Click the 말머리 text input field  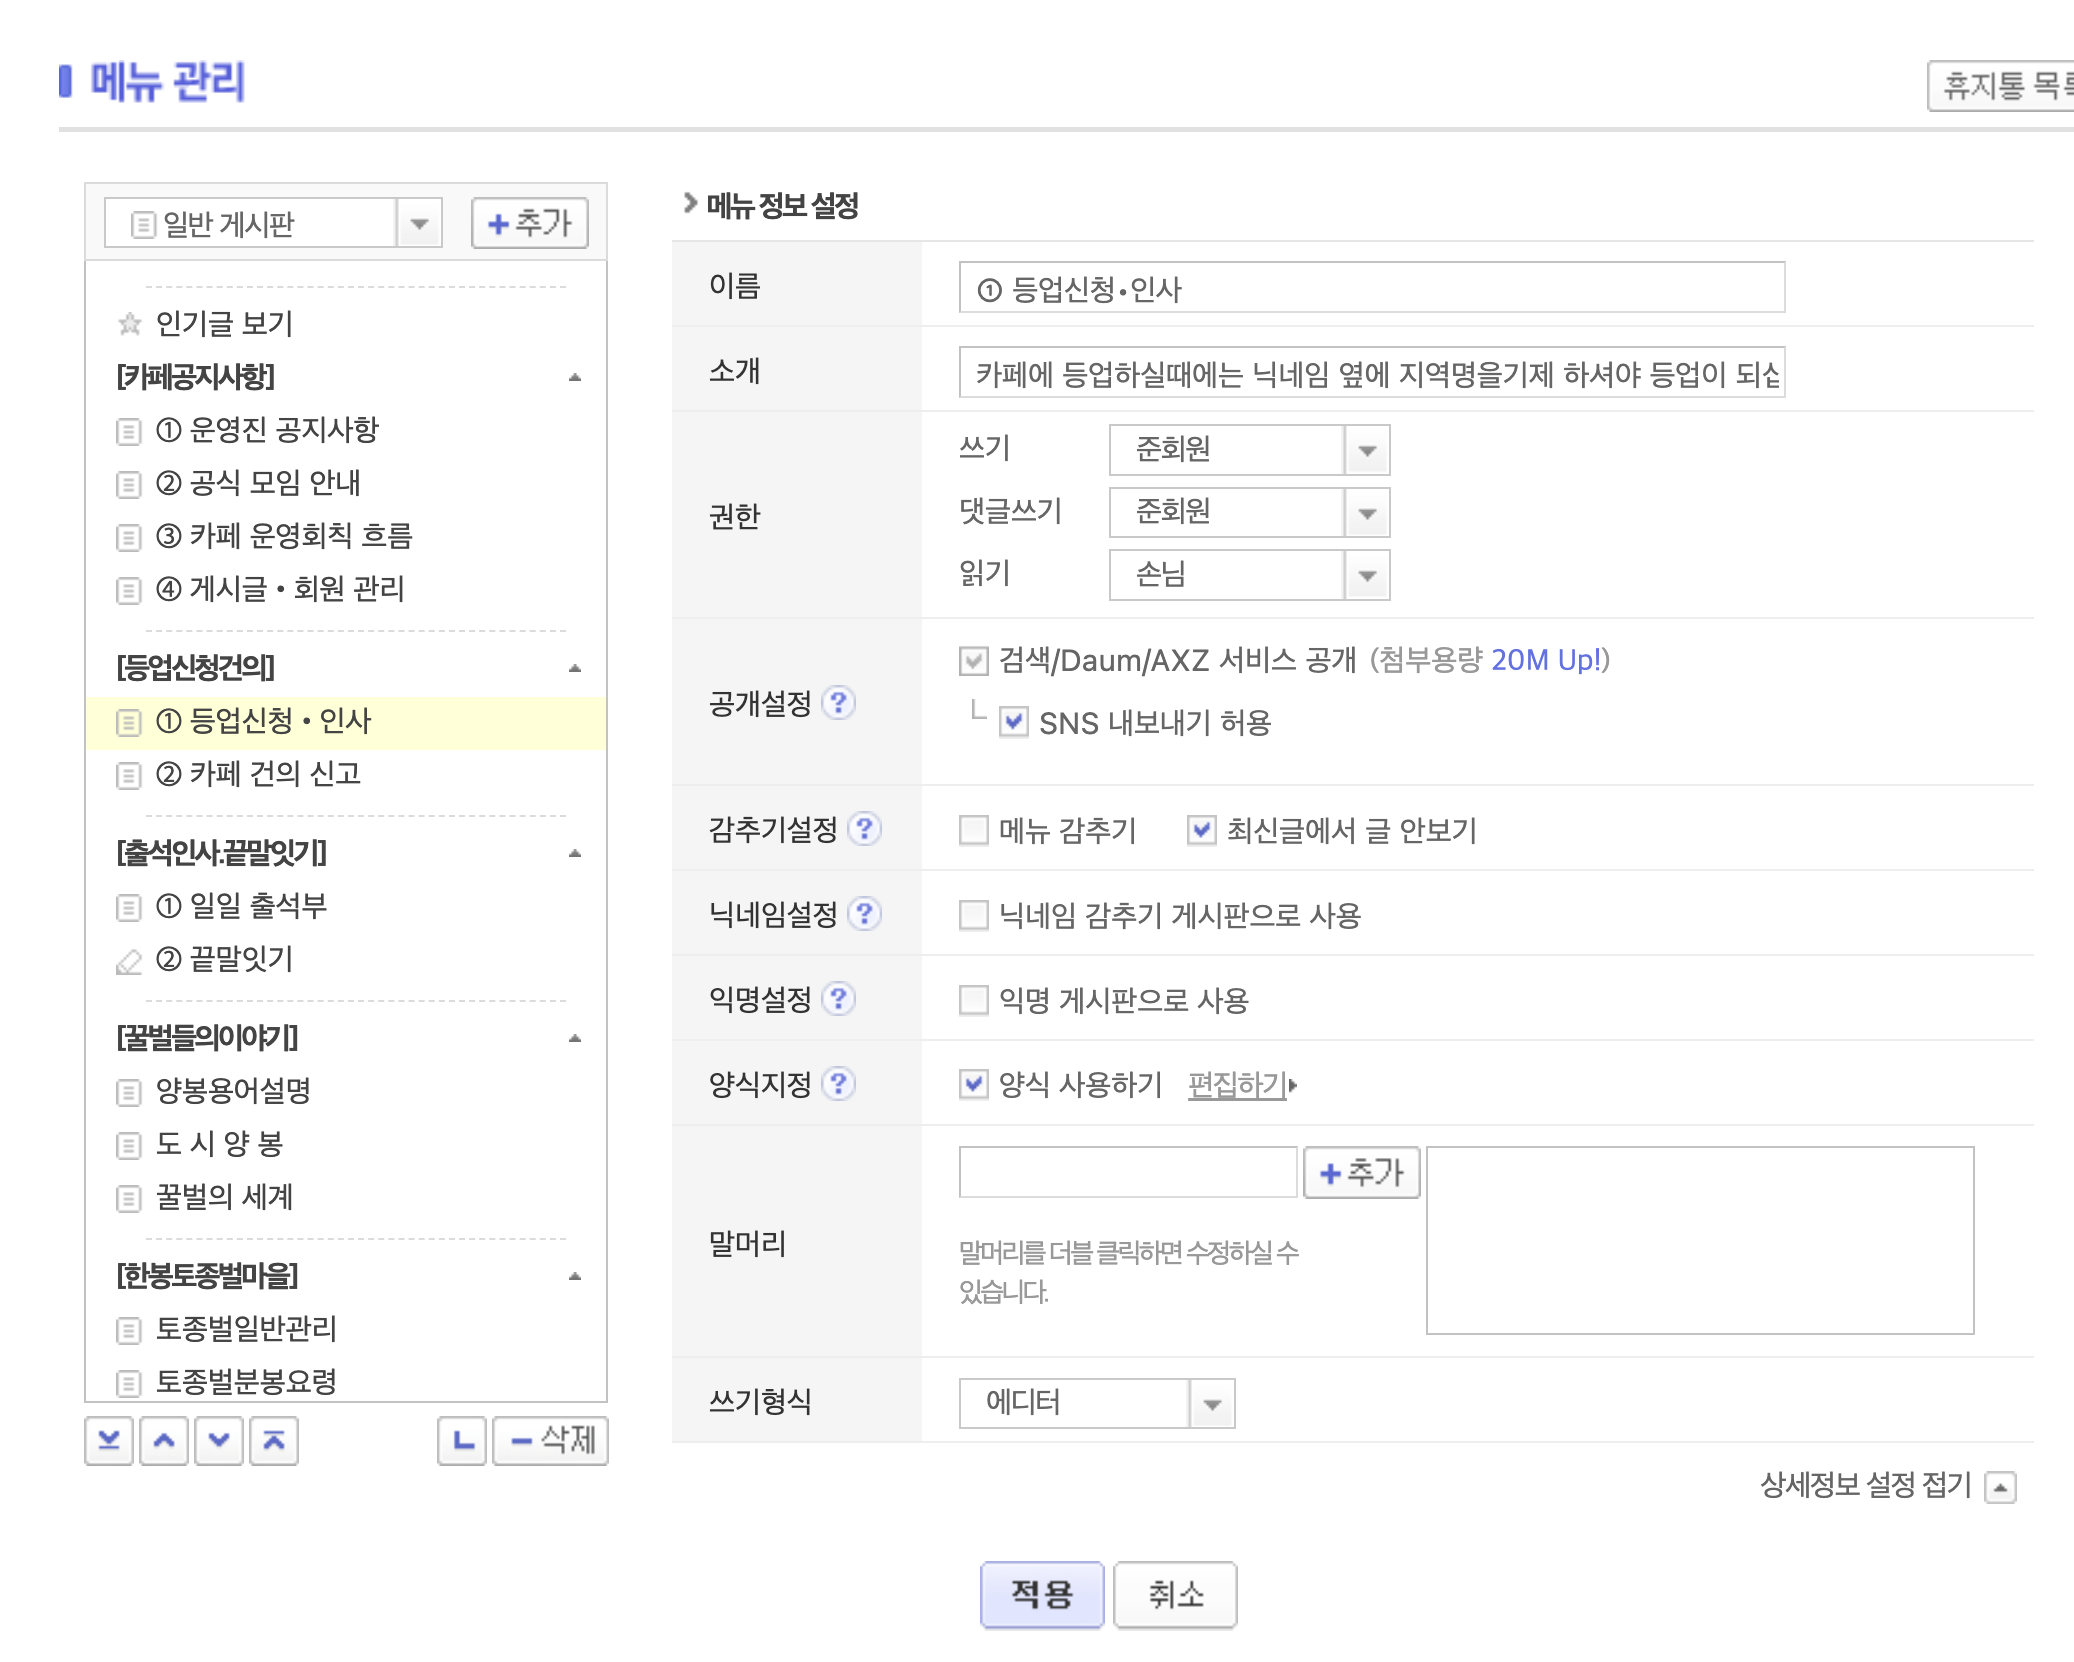pos(1127,1172)
